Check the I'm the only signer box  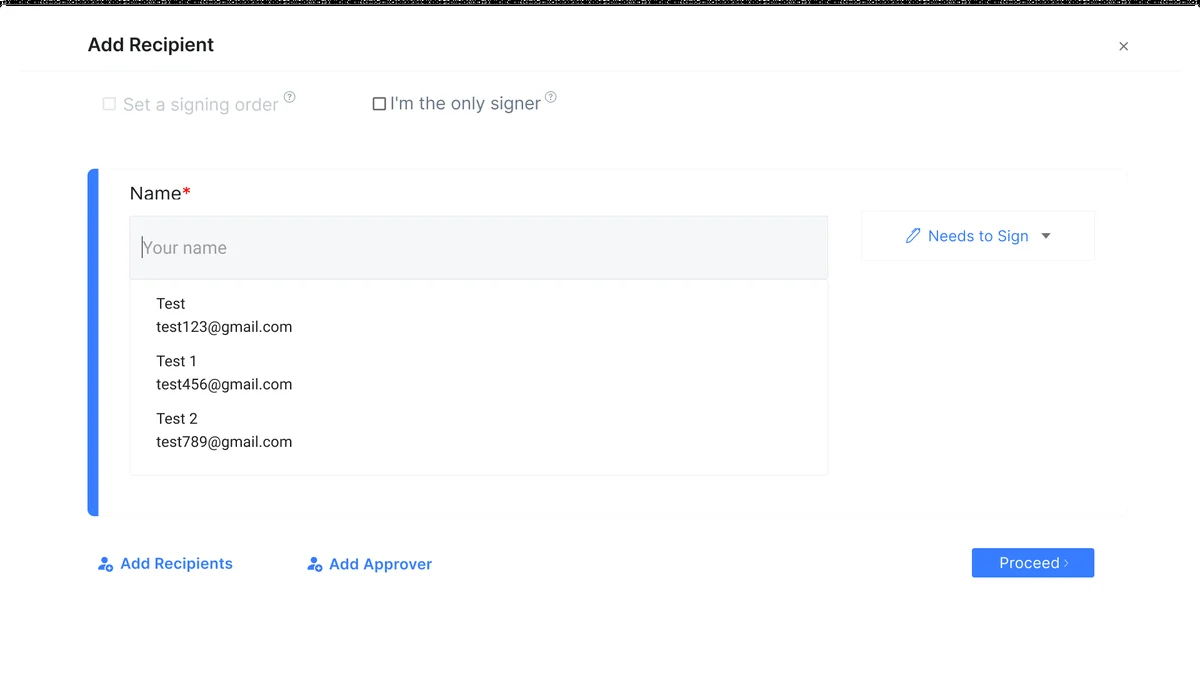coord(379,104)
